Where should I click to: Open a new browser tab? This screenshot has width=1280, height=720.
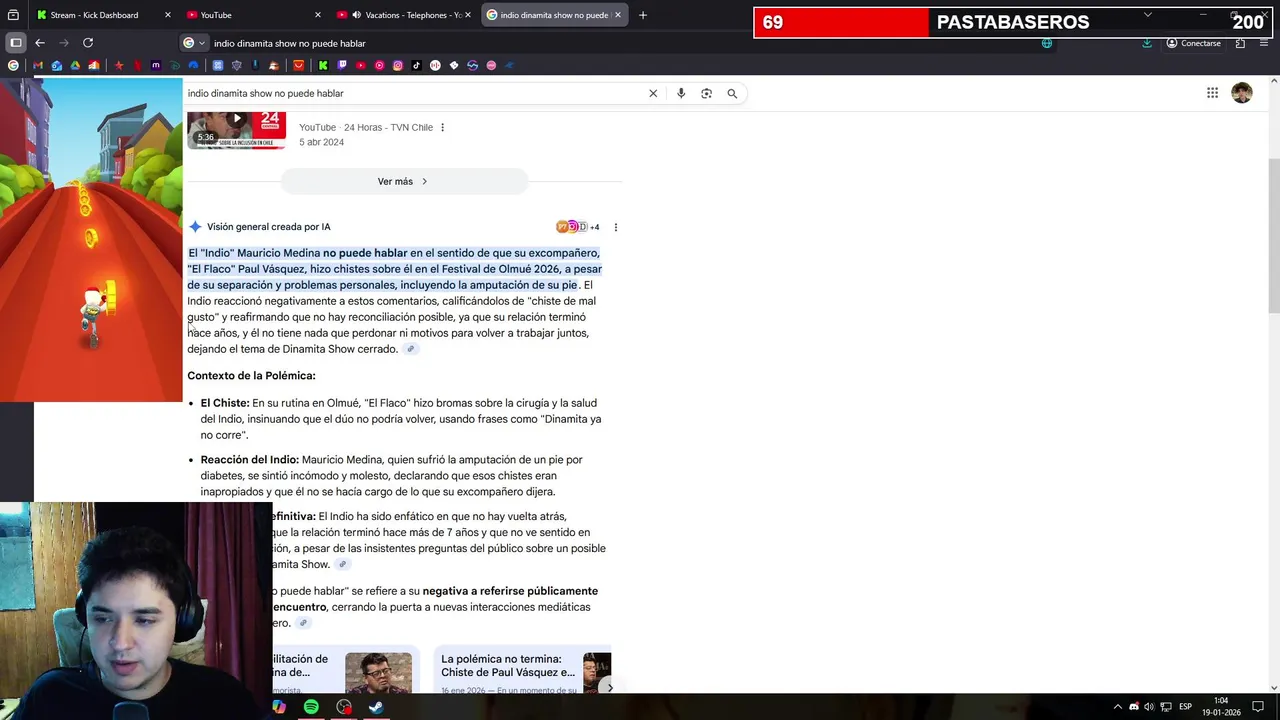(x=643, y=15)
